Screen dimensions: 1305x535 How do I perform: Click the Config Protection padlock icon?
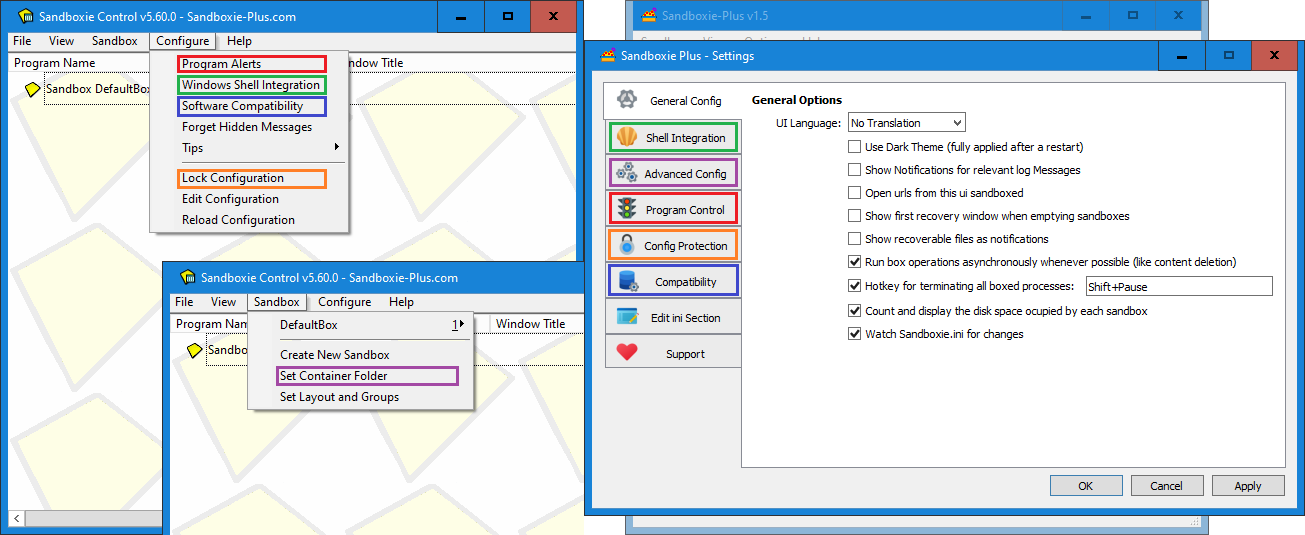coord(627,245)
